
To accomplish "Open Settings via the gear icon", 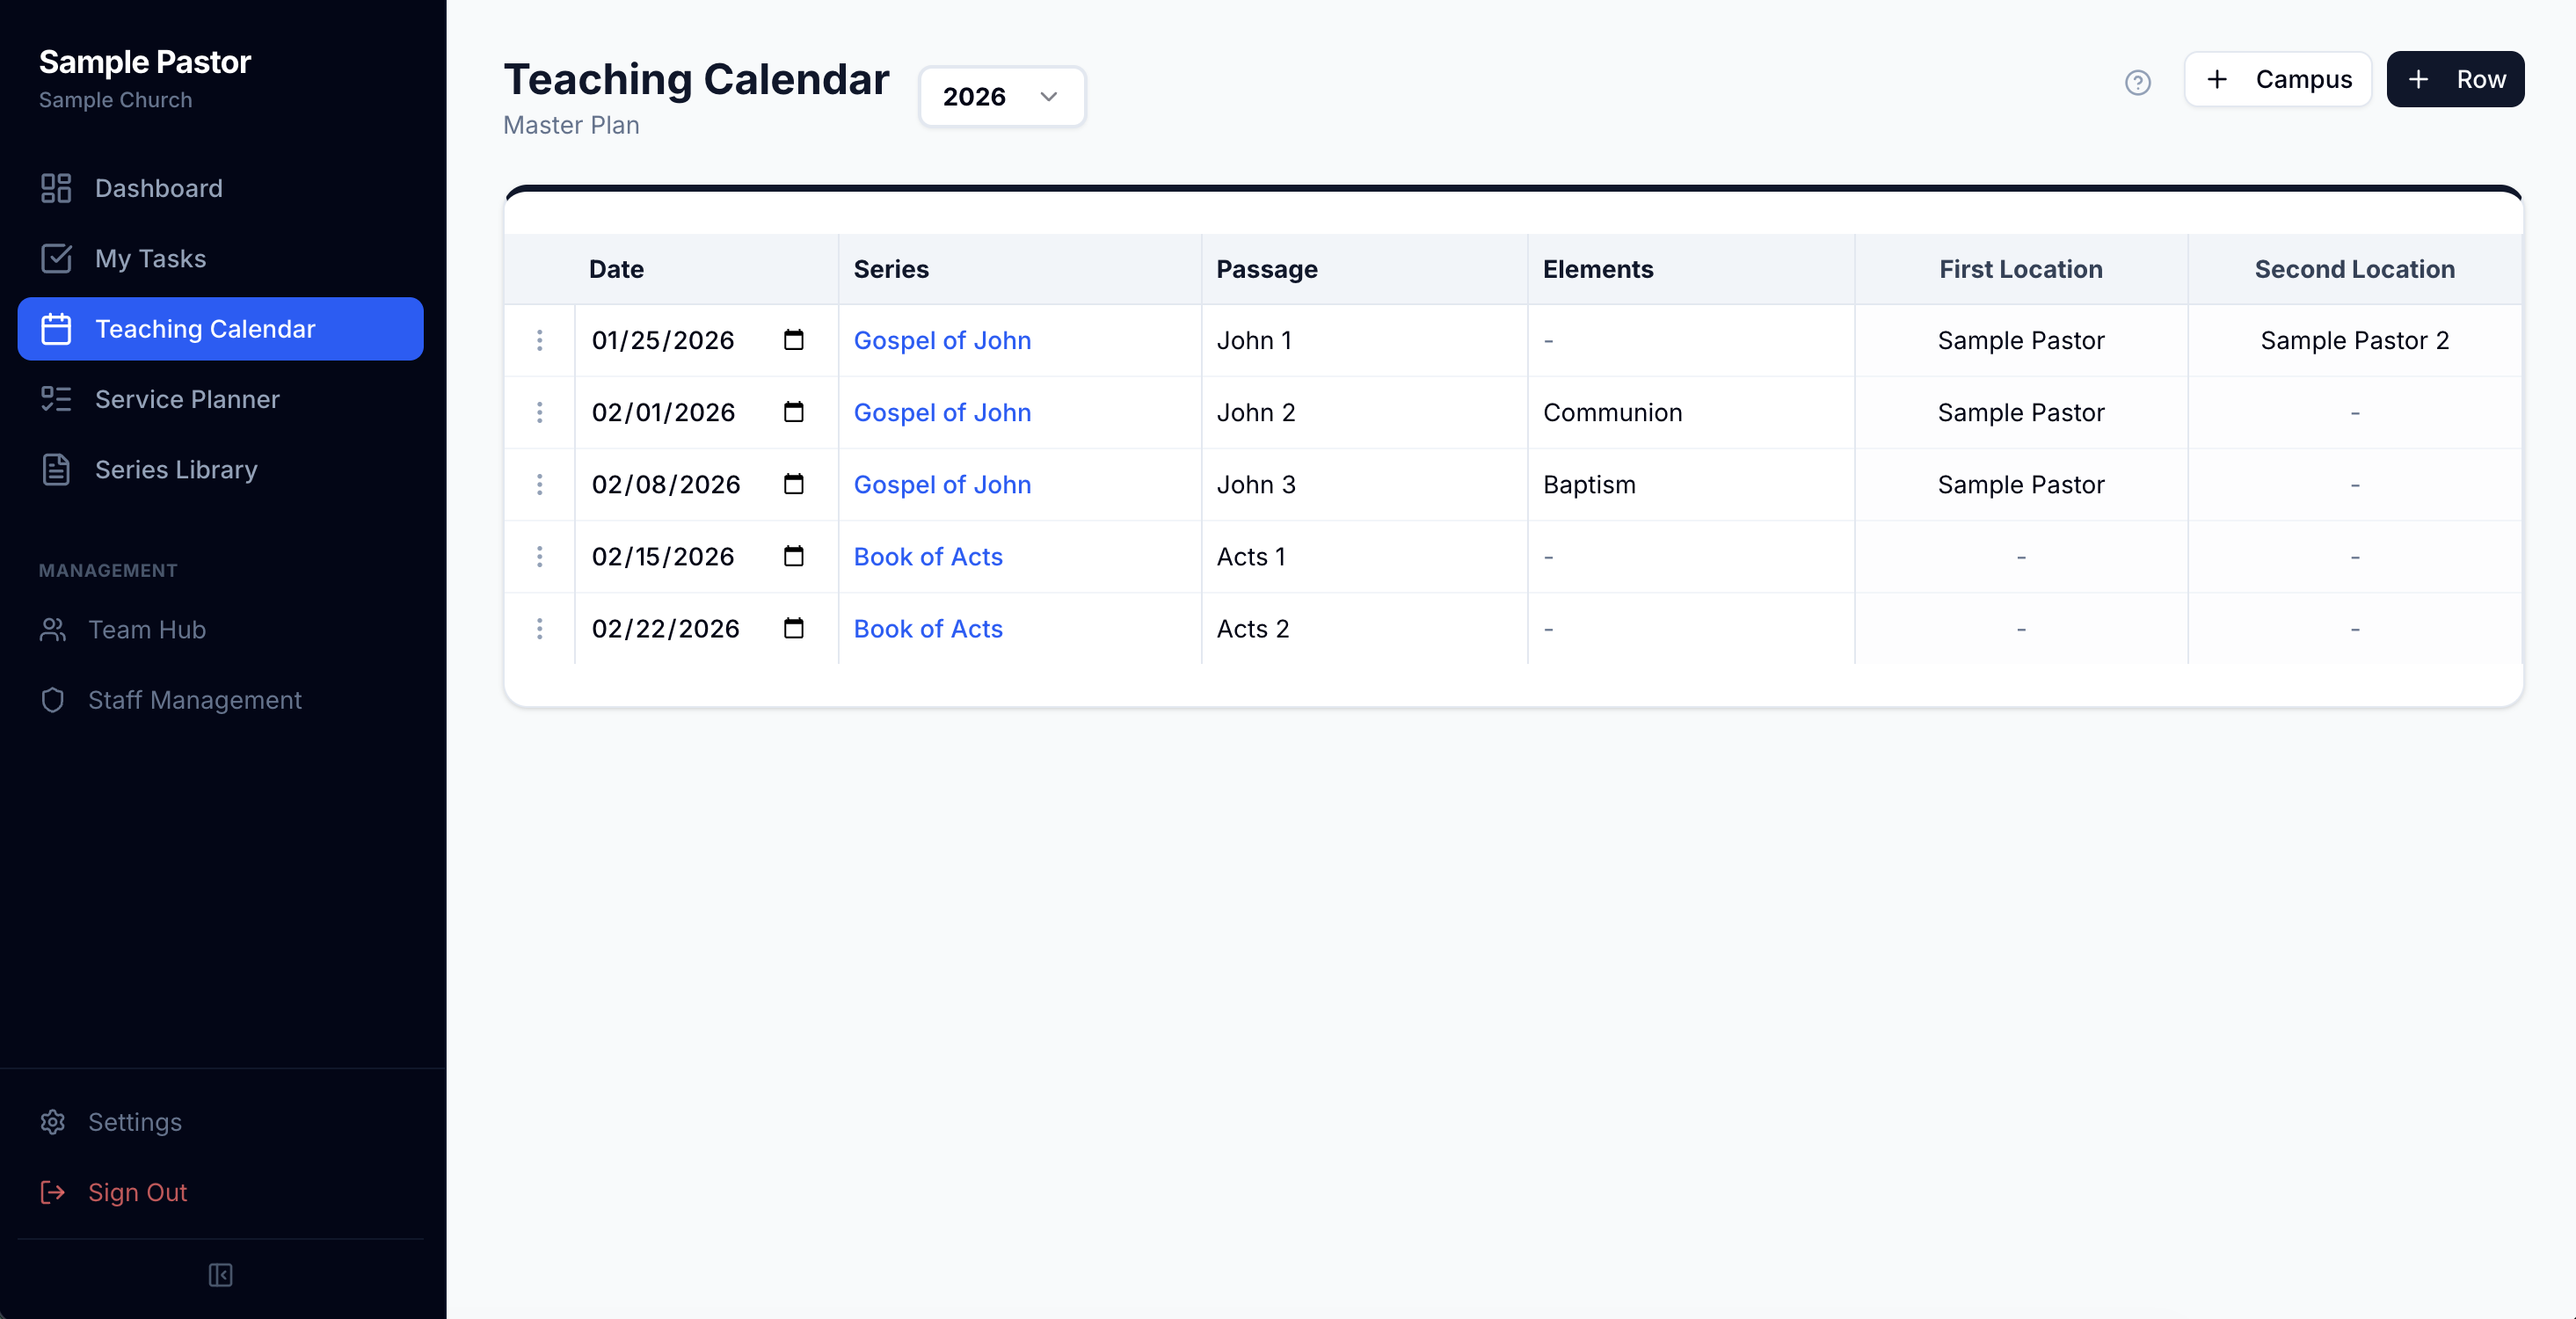I will click(53, 1122).
